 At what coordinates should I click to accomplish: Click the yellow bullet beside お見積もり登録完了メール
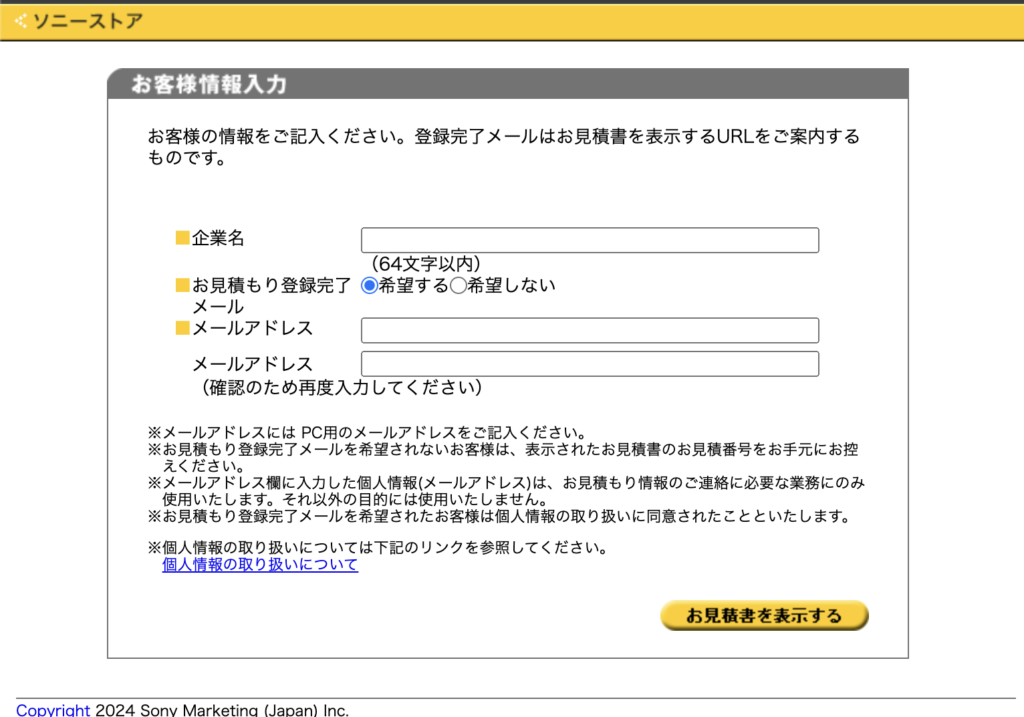pyautogui.click(x=182, y=285)
